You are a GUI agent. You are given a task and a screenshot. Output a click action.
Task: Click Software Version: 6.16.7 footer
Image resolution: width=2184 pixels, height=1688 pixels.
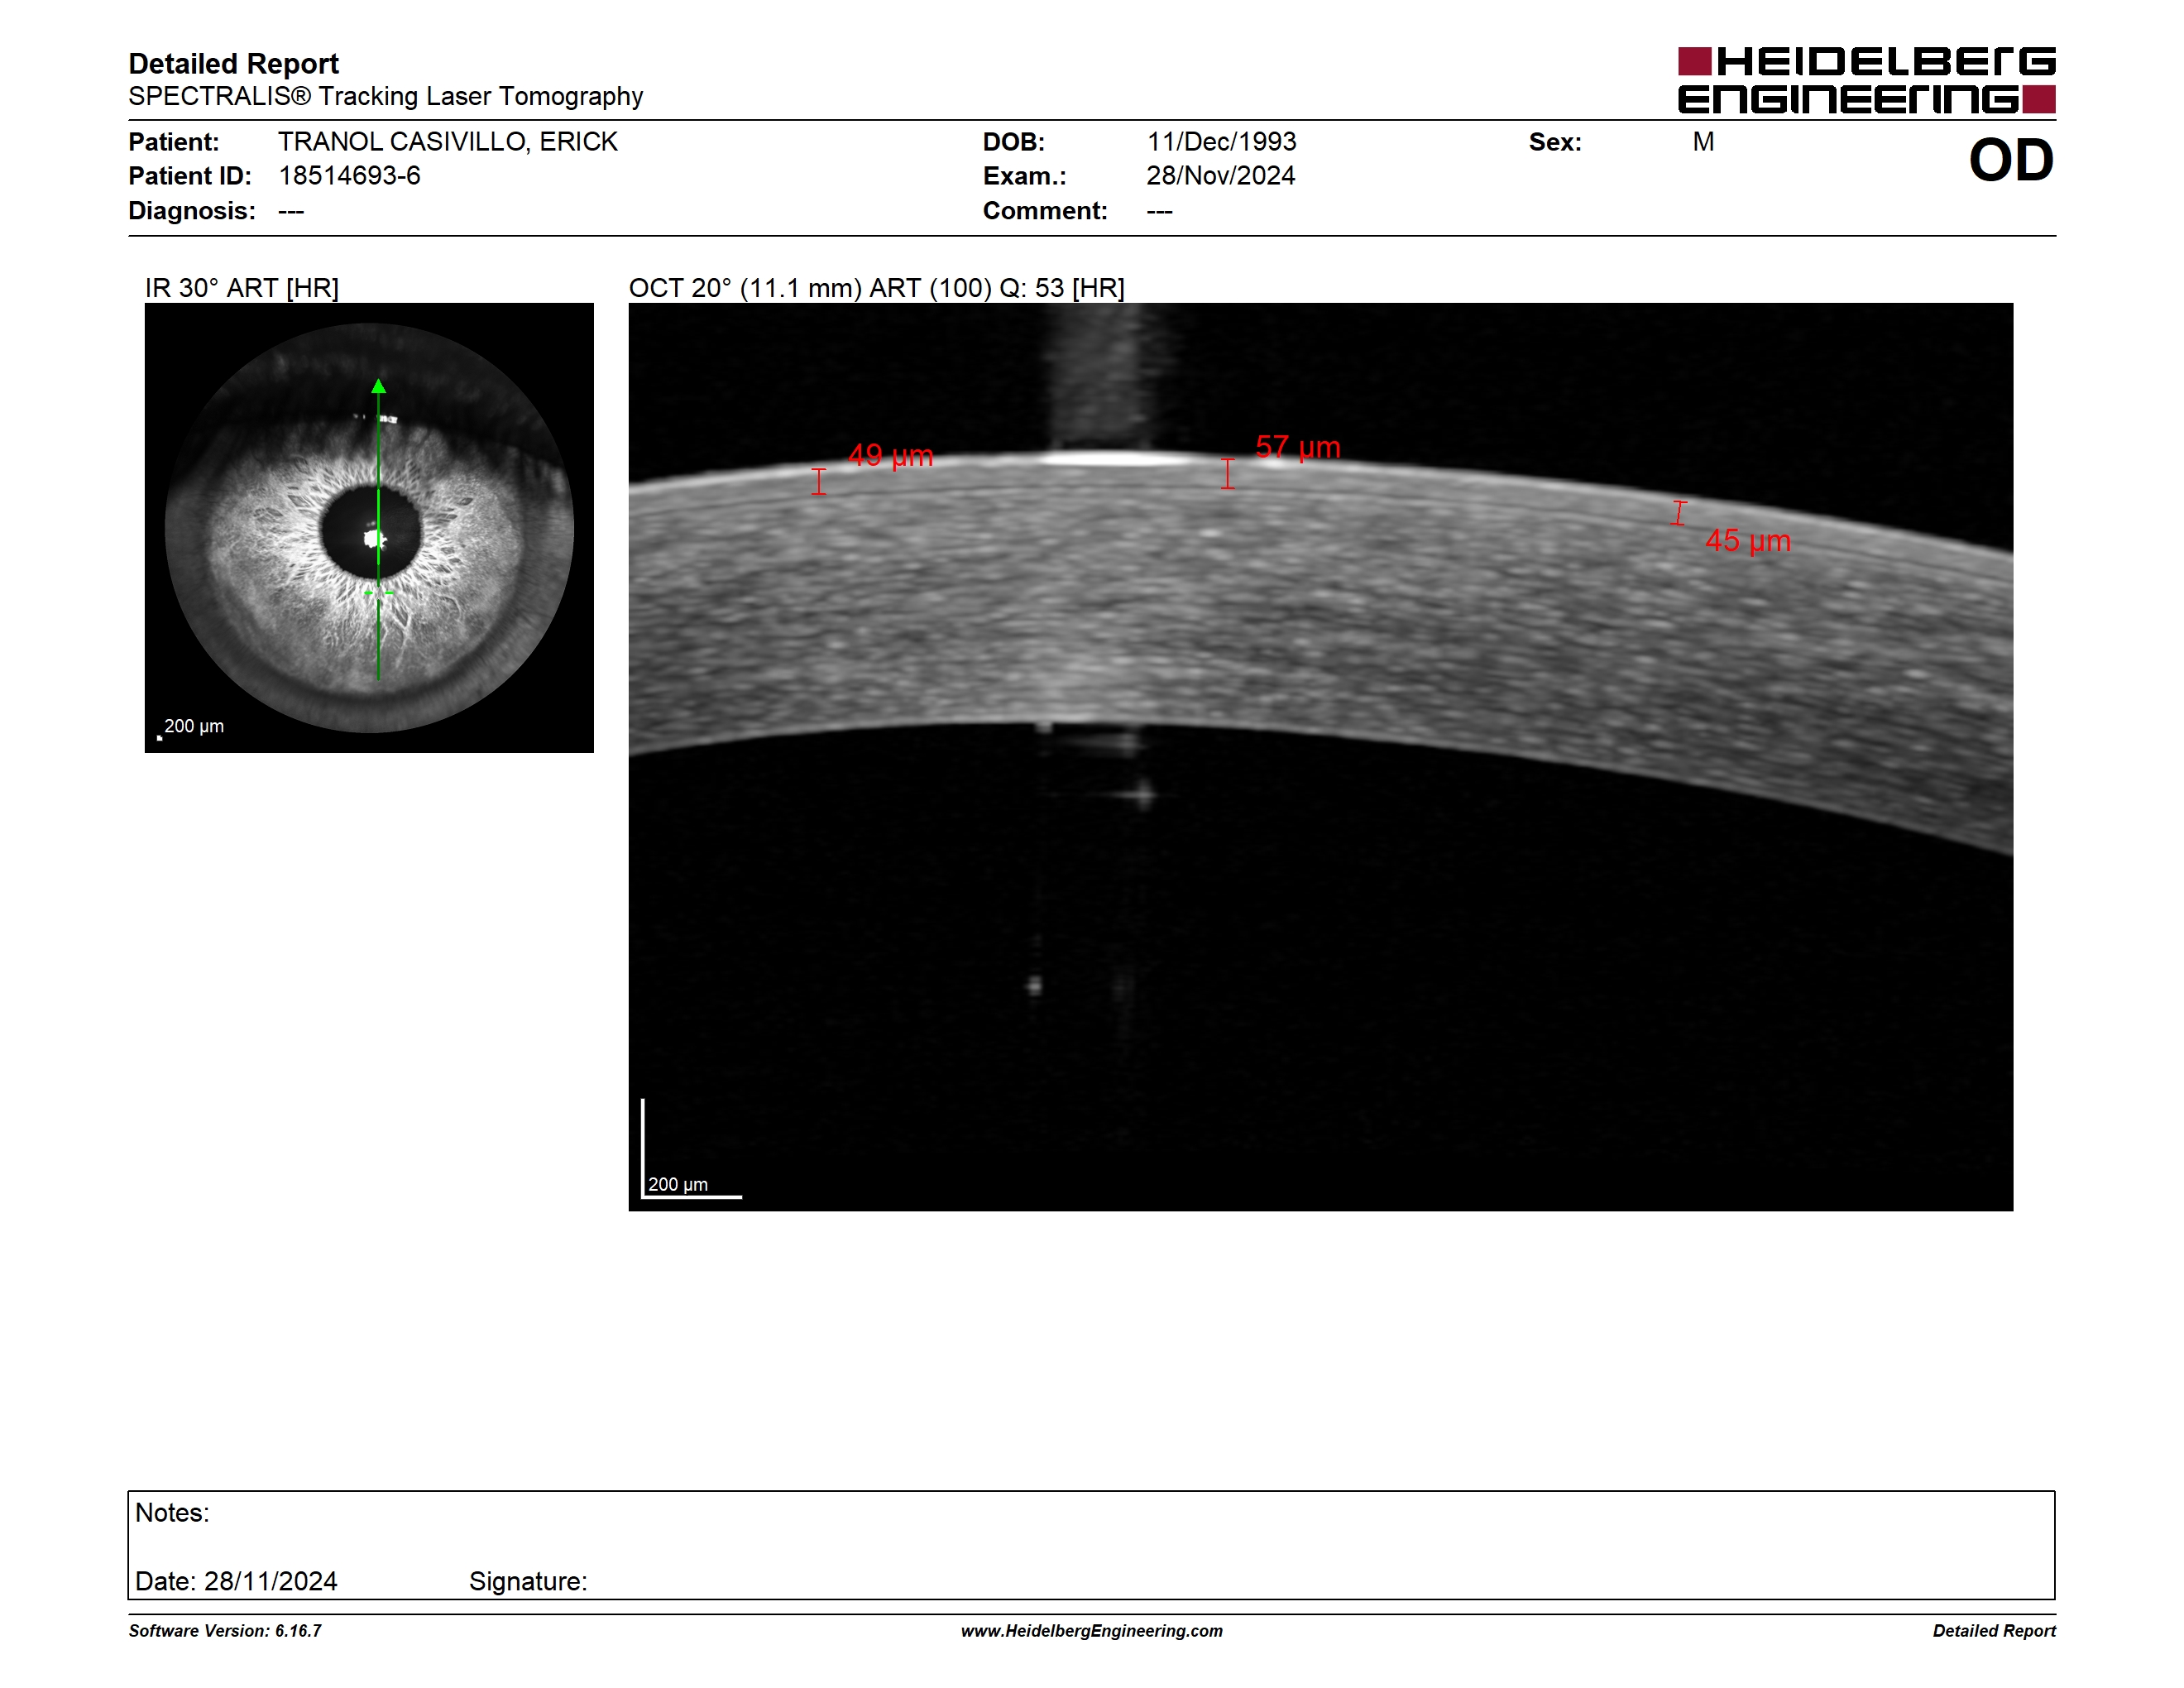point(225,1631)
